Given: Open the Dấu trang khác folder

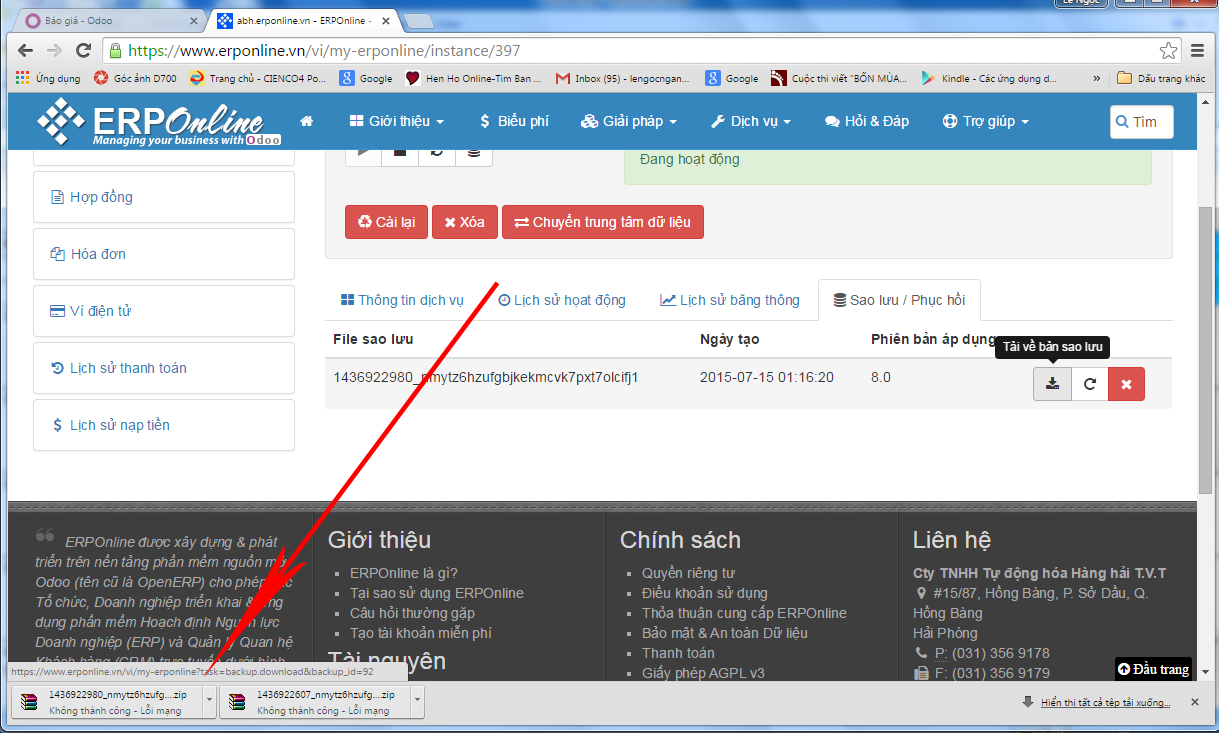Looking at the screenshot, I should [x=1161, y=78].
